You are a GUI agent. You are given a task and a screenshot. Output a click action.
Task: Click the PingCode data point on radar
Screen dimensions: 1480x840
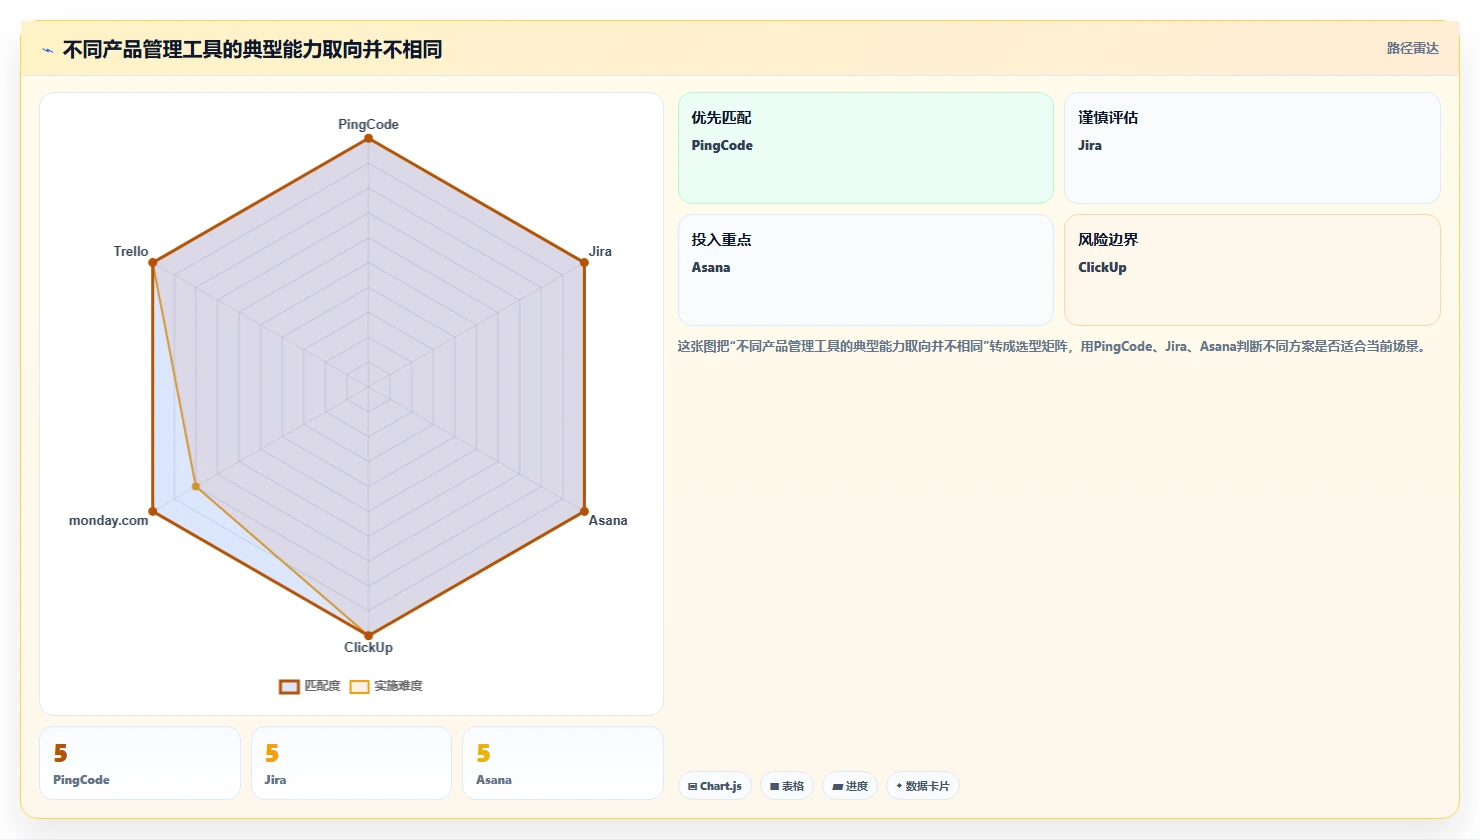coord(368,138)
